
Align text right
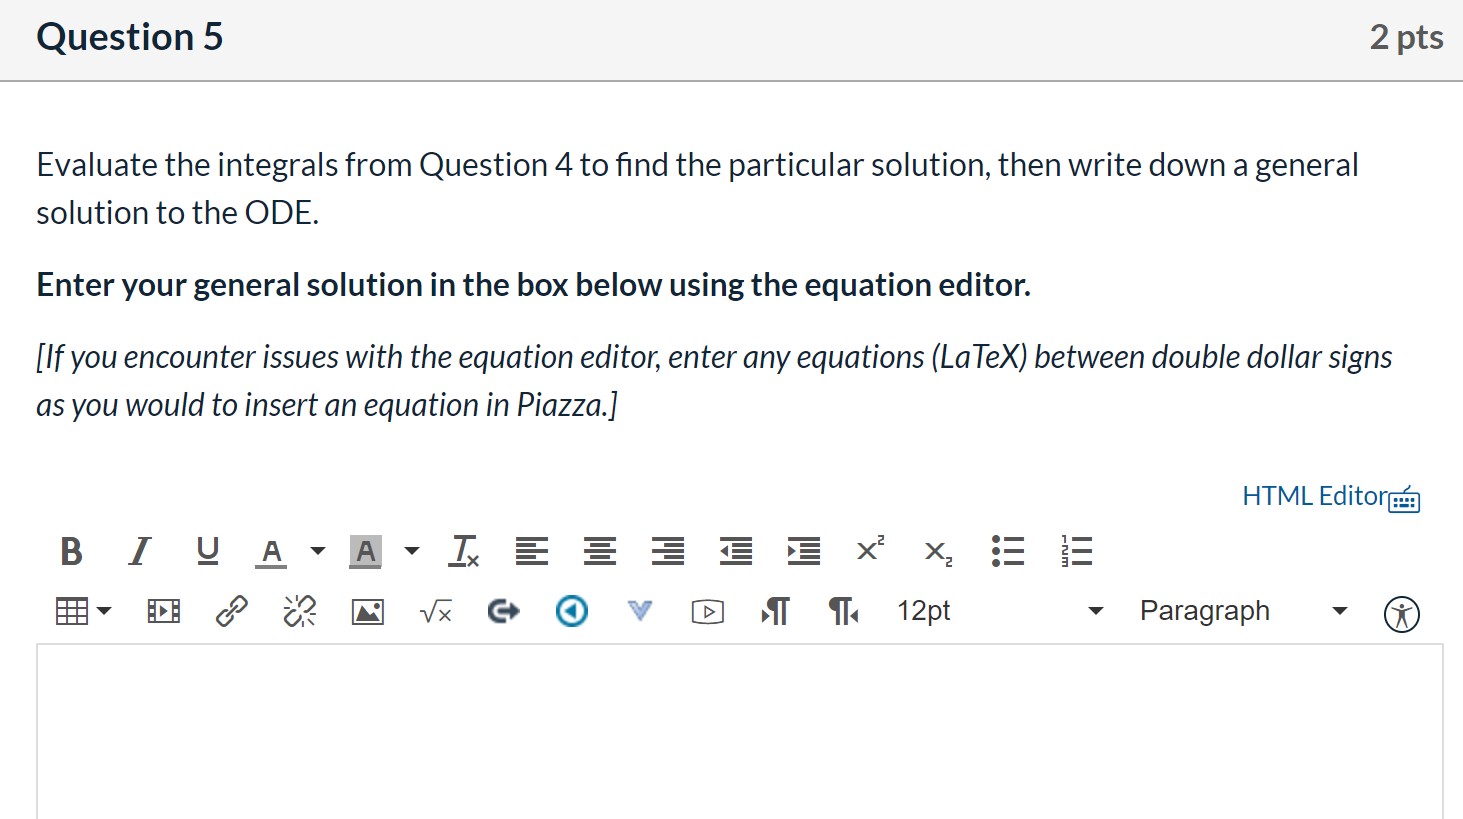coord(667,551)
